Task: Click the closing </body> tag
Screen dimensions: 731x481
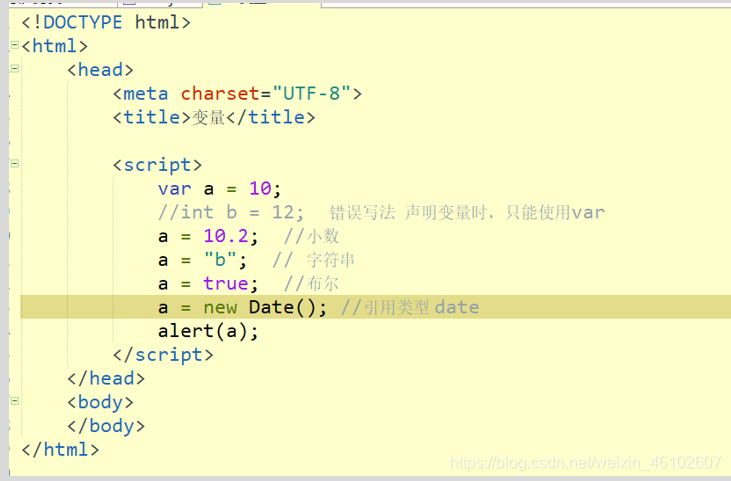Action: [x=106, y=426]
